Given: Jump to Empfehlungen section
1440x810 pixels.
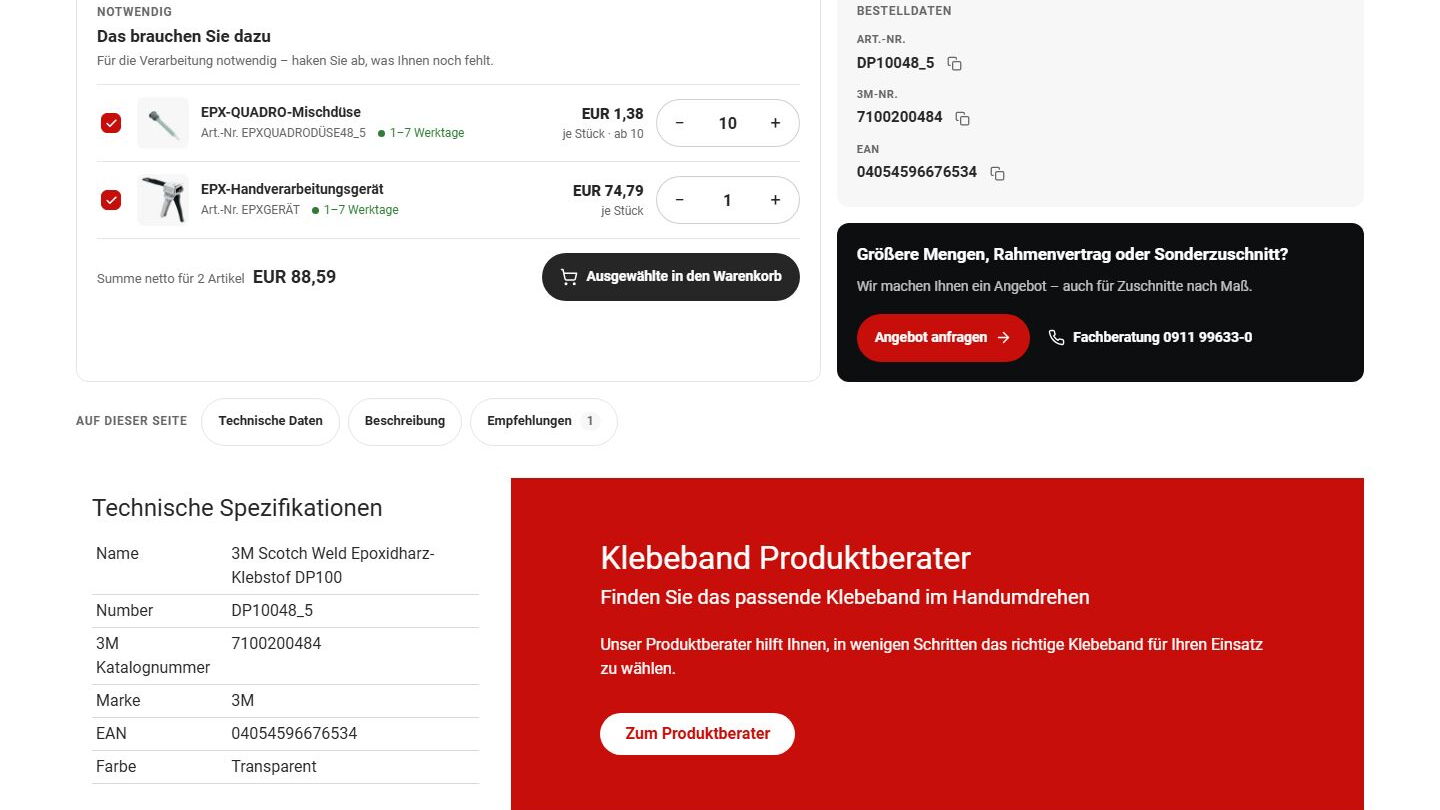Looking at the screenshot, I should click(544, 421).
